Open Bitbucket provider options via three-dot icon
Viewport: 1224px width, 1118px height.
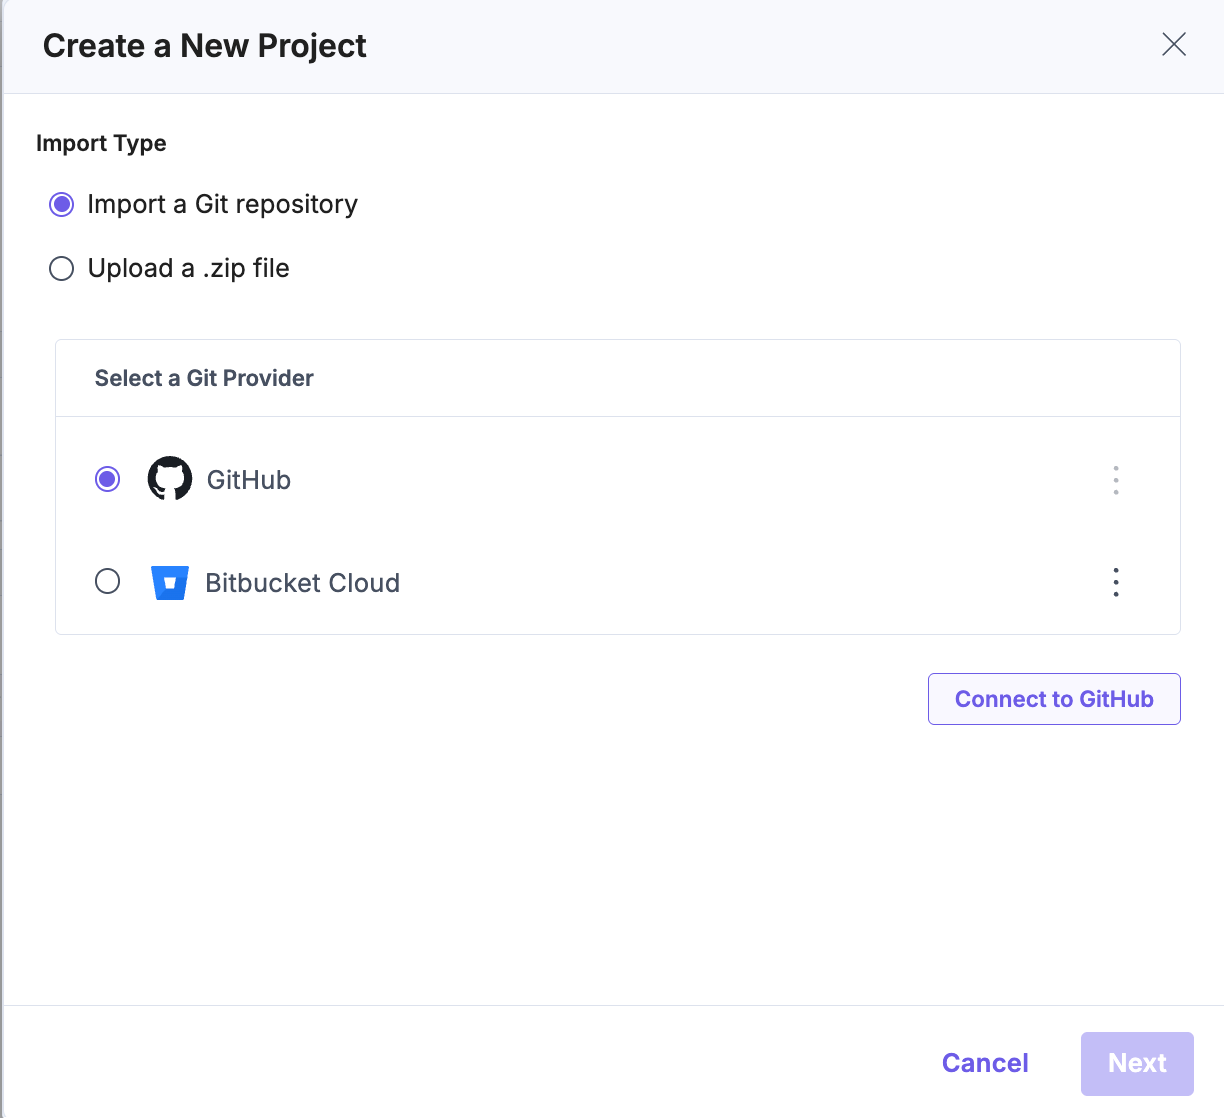tap(1115, 582)
